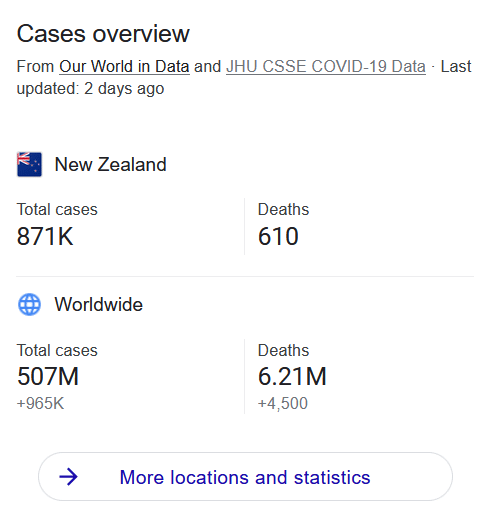The height and width of the screenshot is (515, 484).
Task: Select the Worldwide section label
Action: tap(99, 304)
